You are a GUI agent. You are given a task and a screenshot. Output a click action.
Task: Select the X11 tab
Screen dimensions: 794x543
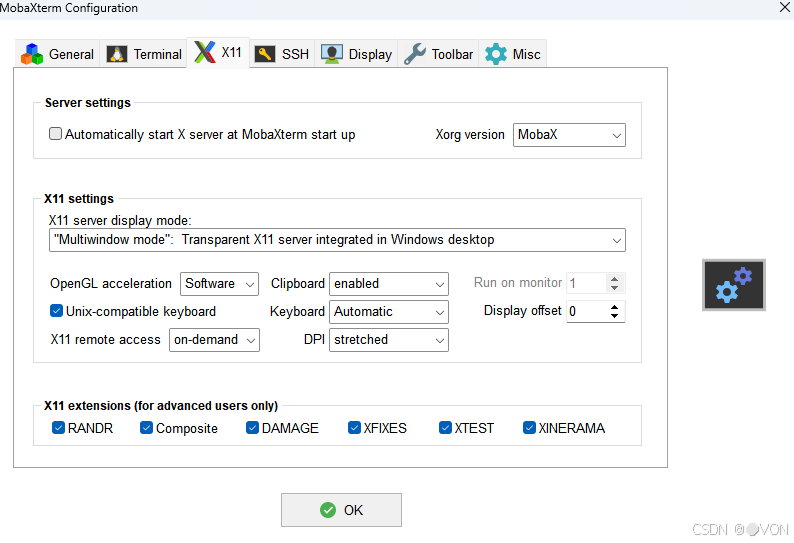coord(218,52)
